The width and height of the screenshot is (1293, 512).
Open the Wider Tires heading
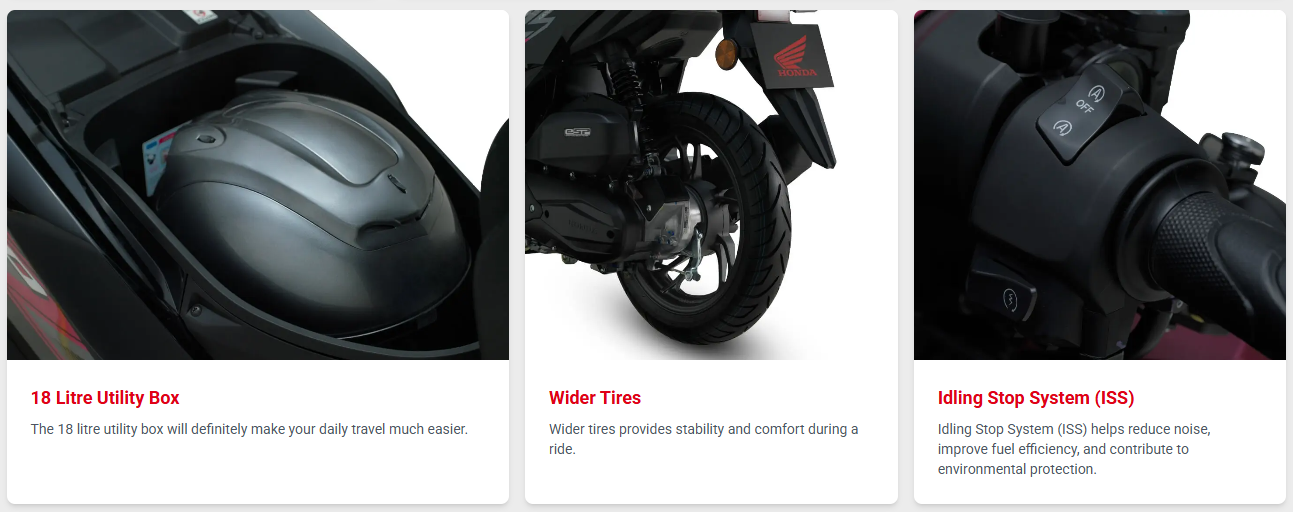[595, 398]
